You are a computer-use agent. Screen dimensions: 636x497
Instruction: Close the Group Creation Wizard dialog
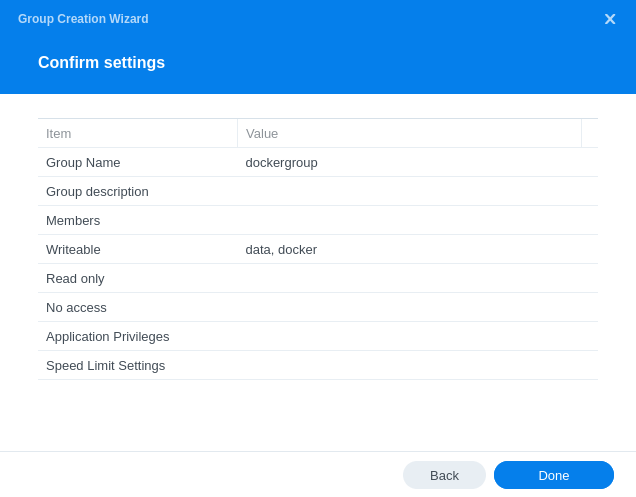point(610,19)
